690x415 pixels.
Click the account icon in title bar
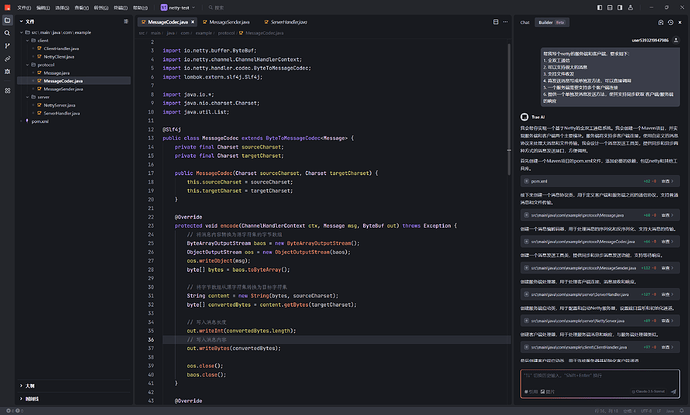click(630, 7)
